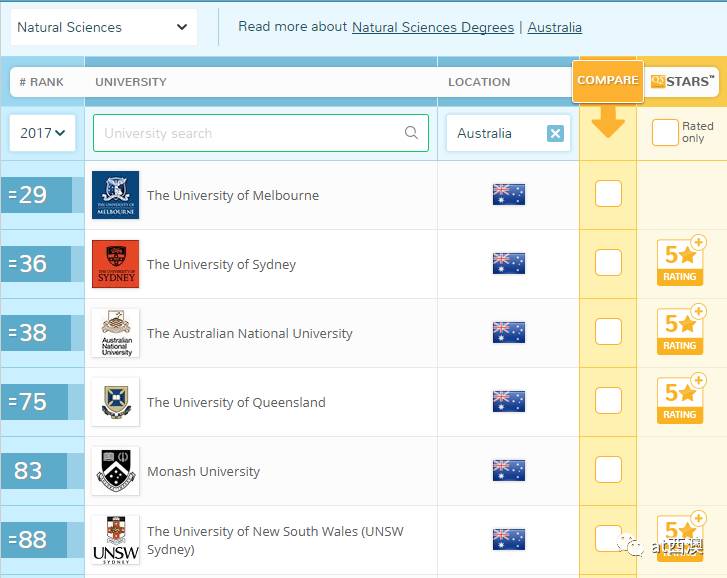Expand plus icon on Queensland rating badge
Viewport: 727px width, 578px height.
(698, 381)
